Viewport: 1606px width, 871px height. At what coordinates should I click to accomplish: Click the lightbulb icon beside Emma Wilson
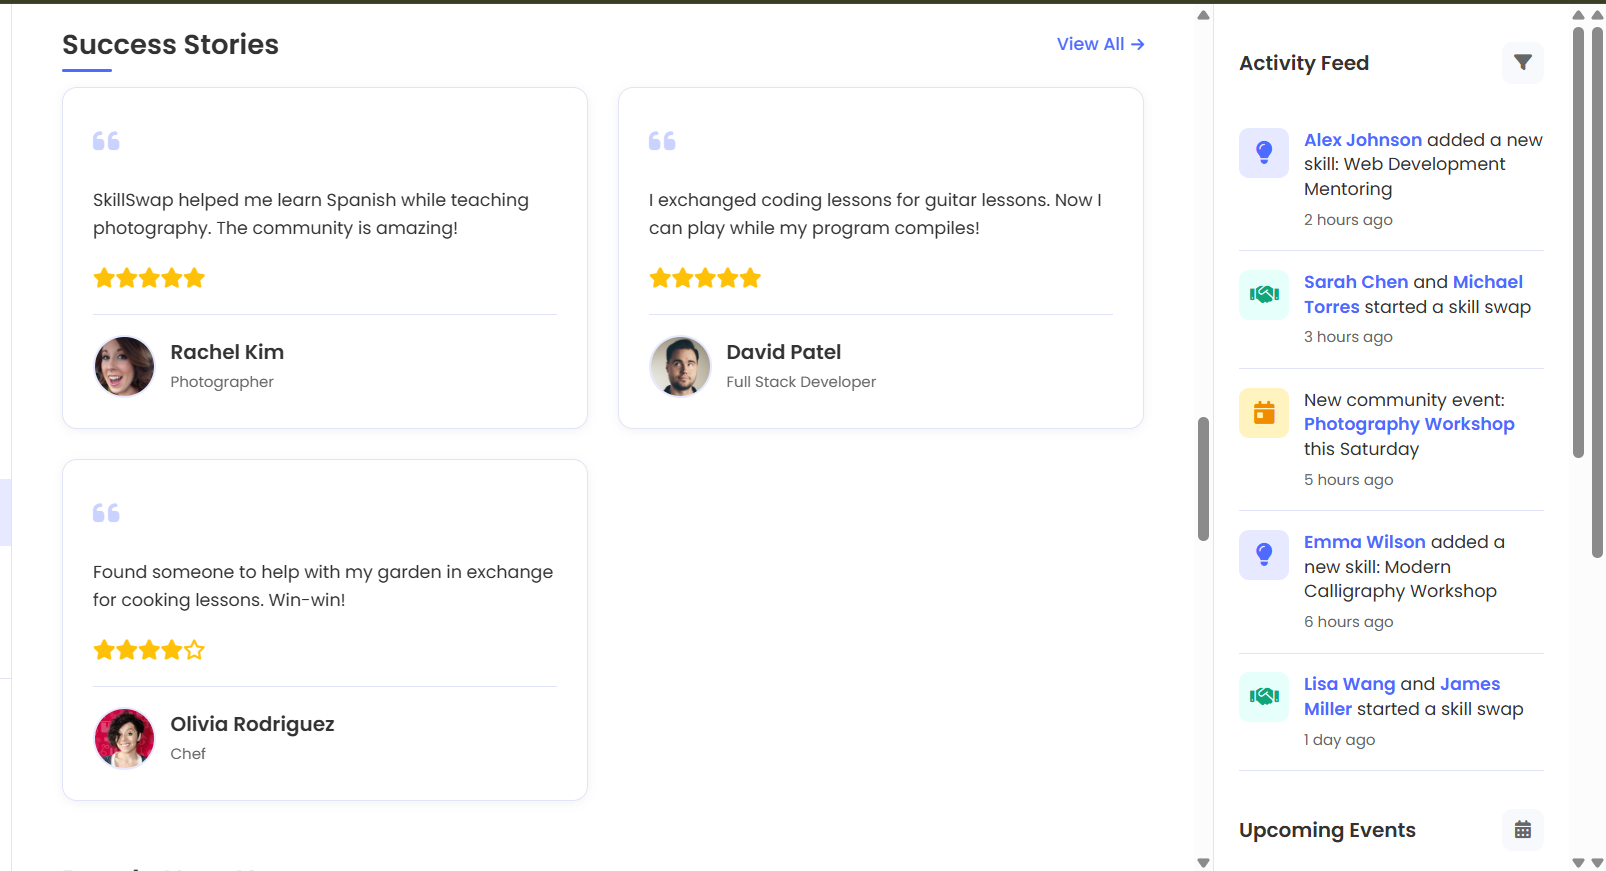[1264, 555]
